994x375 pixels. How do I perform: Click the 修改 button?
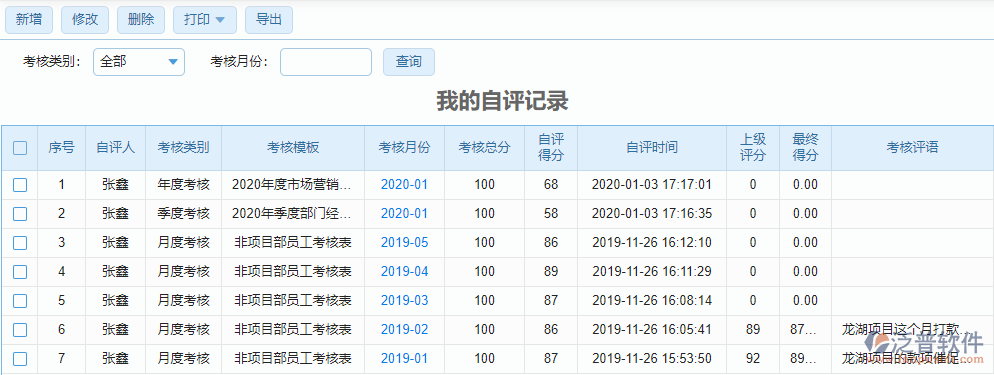pyautogui.click(x=85, y=20)
